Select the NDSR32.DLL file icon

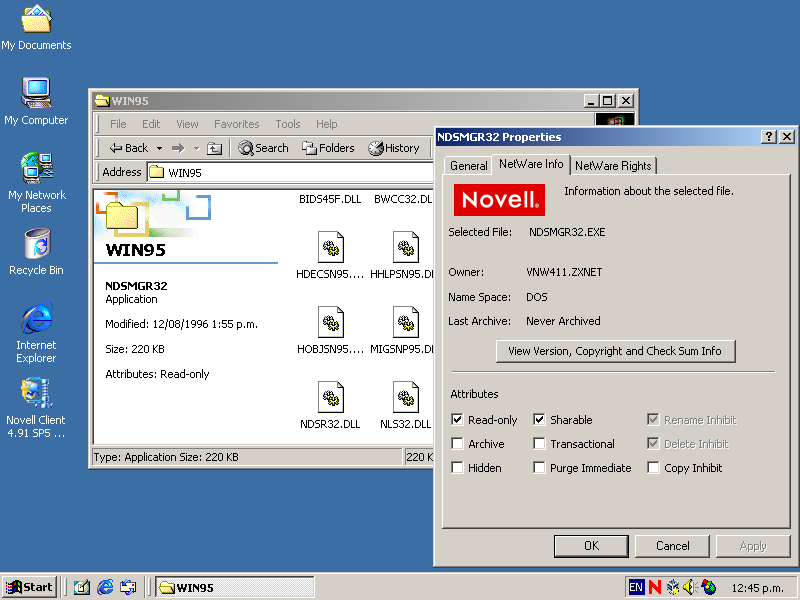pyautogui.click(x=330, y=397)
